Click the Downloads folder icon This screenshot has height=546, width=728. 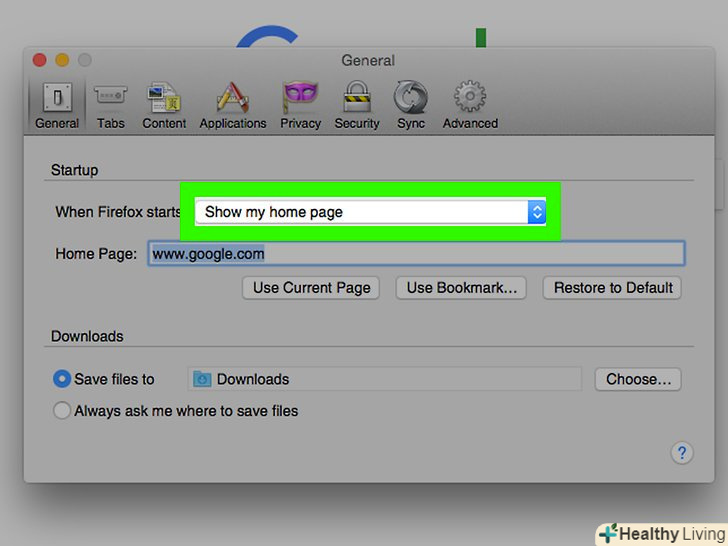[202, 379]
